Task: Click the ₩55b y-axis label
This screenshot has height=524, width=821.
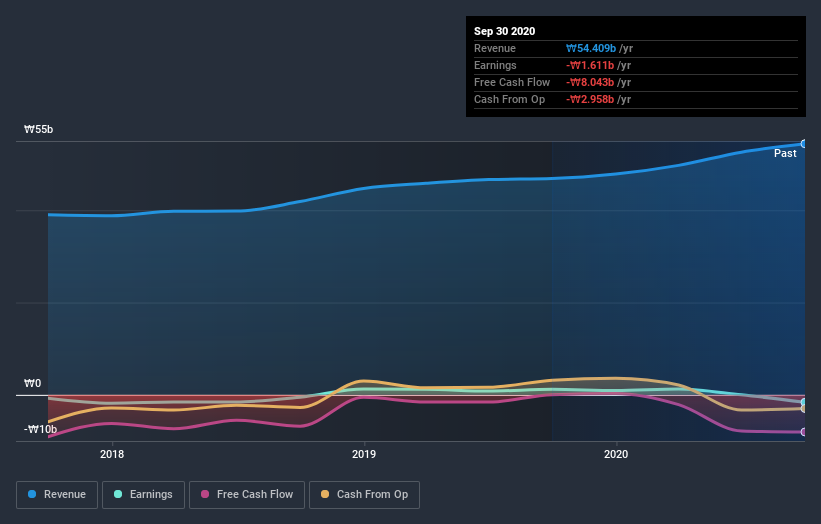Action: click(38, 129)
